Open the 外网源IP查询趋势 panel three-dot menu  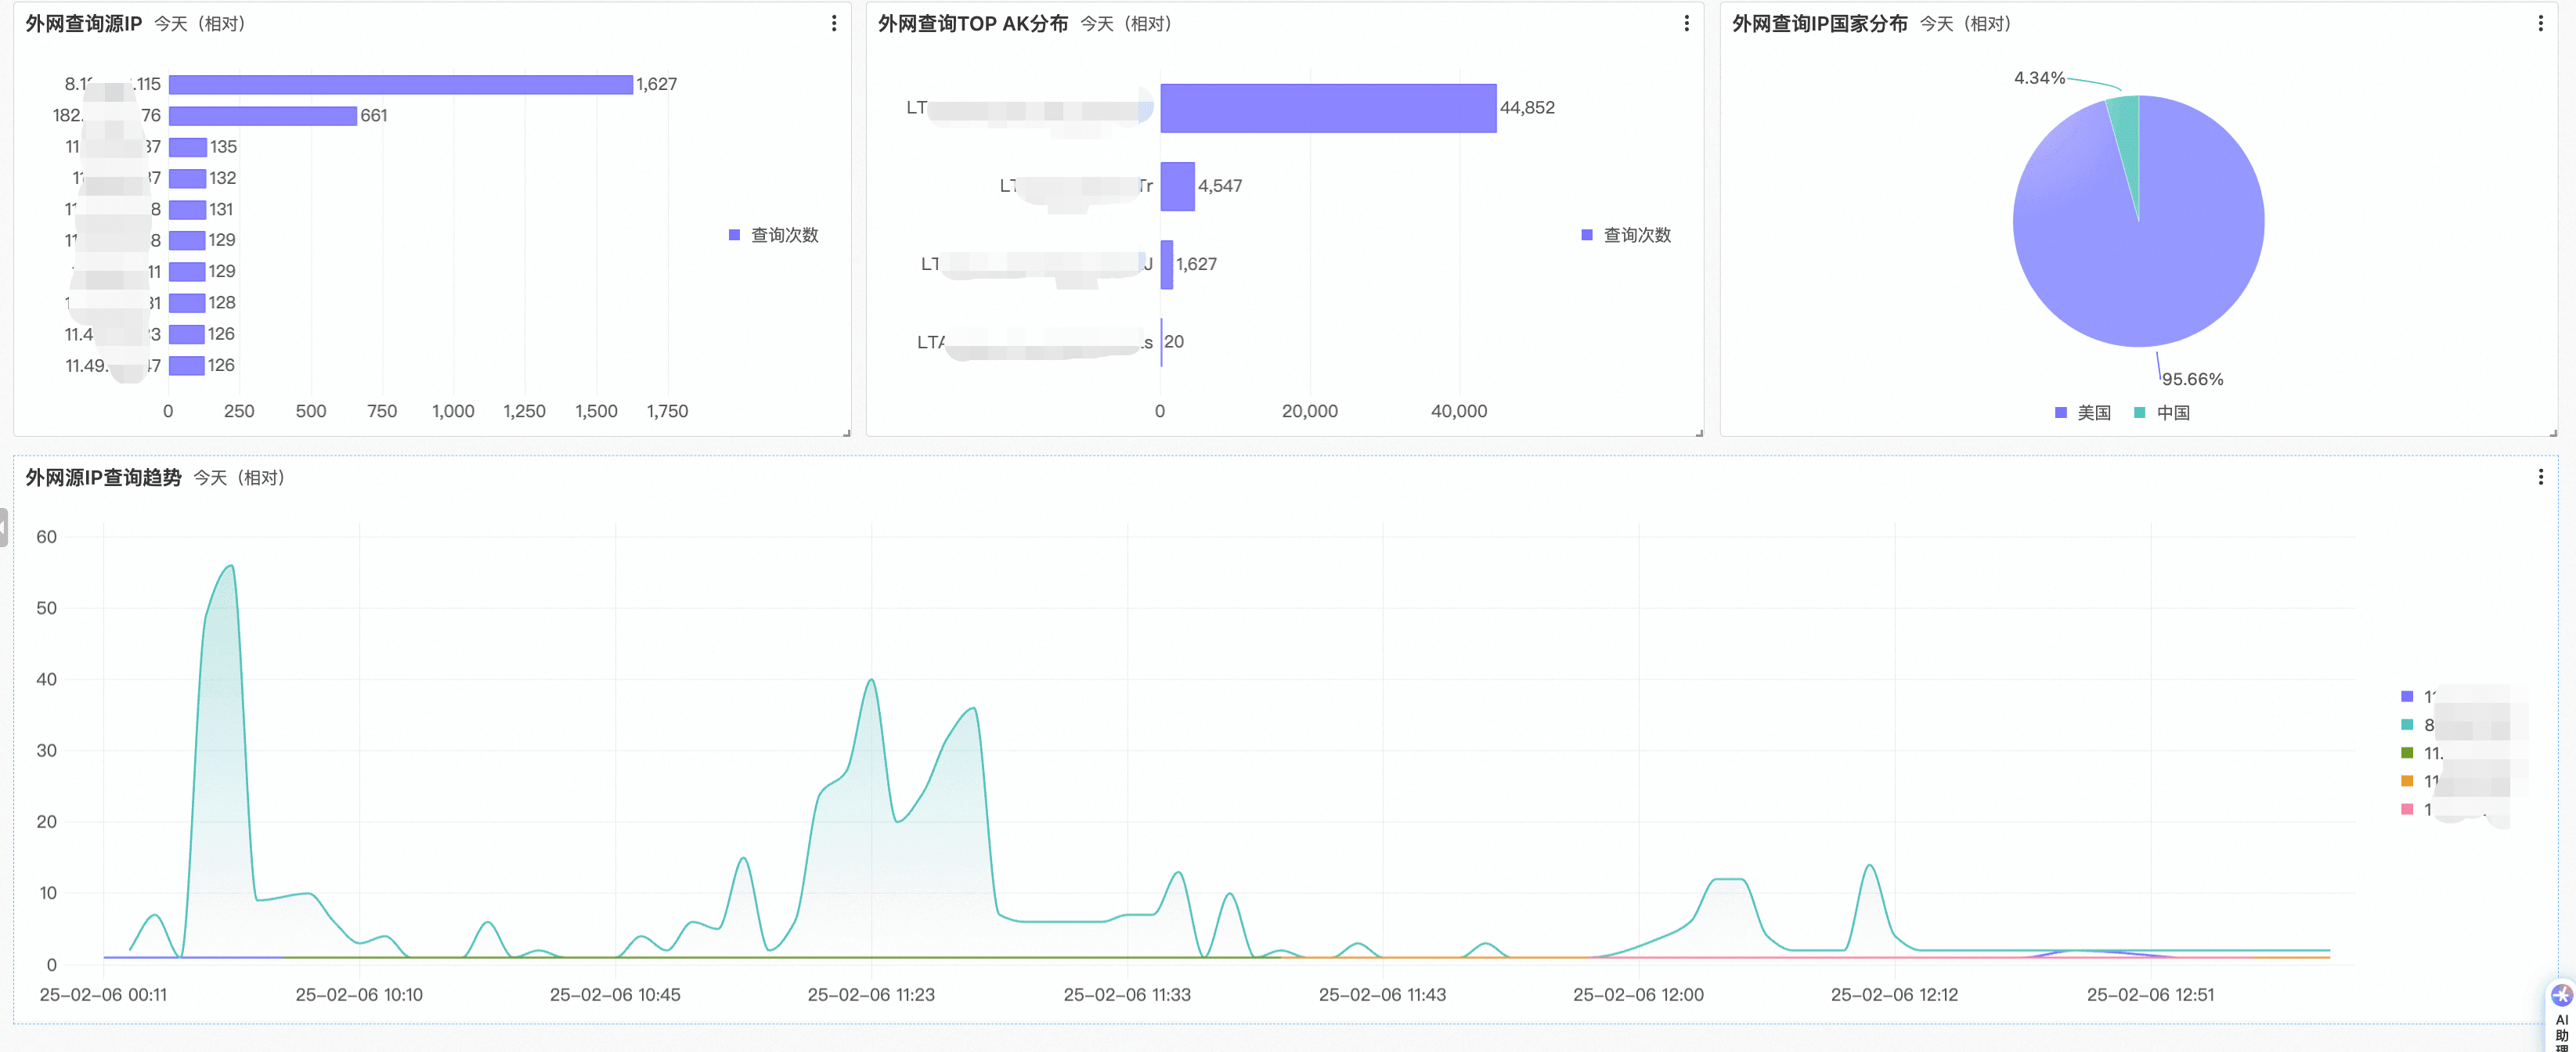pos(2540,477)
